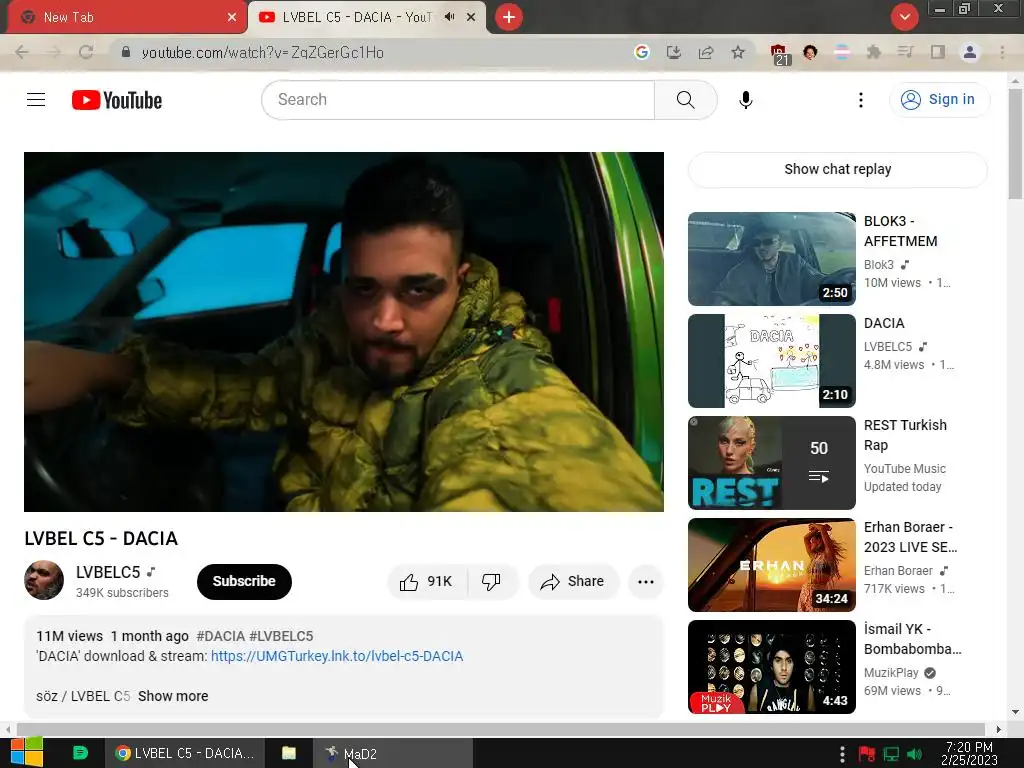
Task: Open the YouTube hamburger guide menu
Action: point(36,100)
